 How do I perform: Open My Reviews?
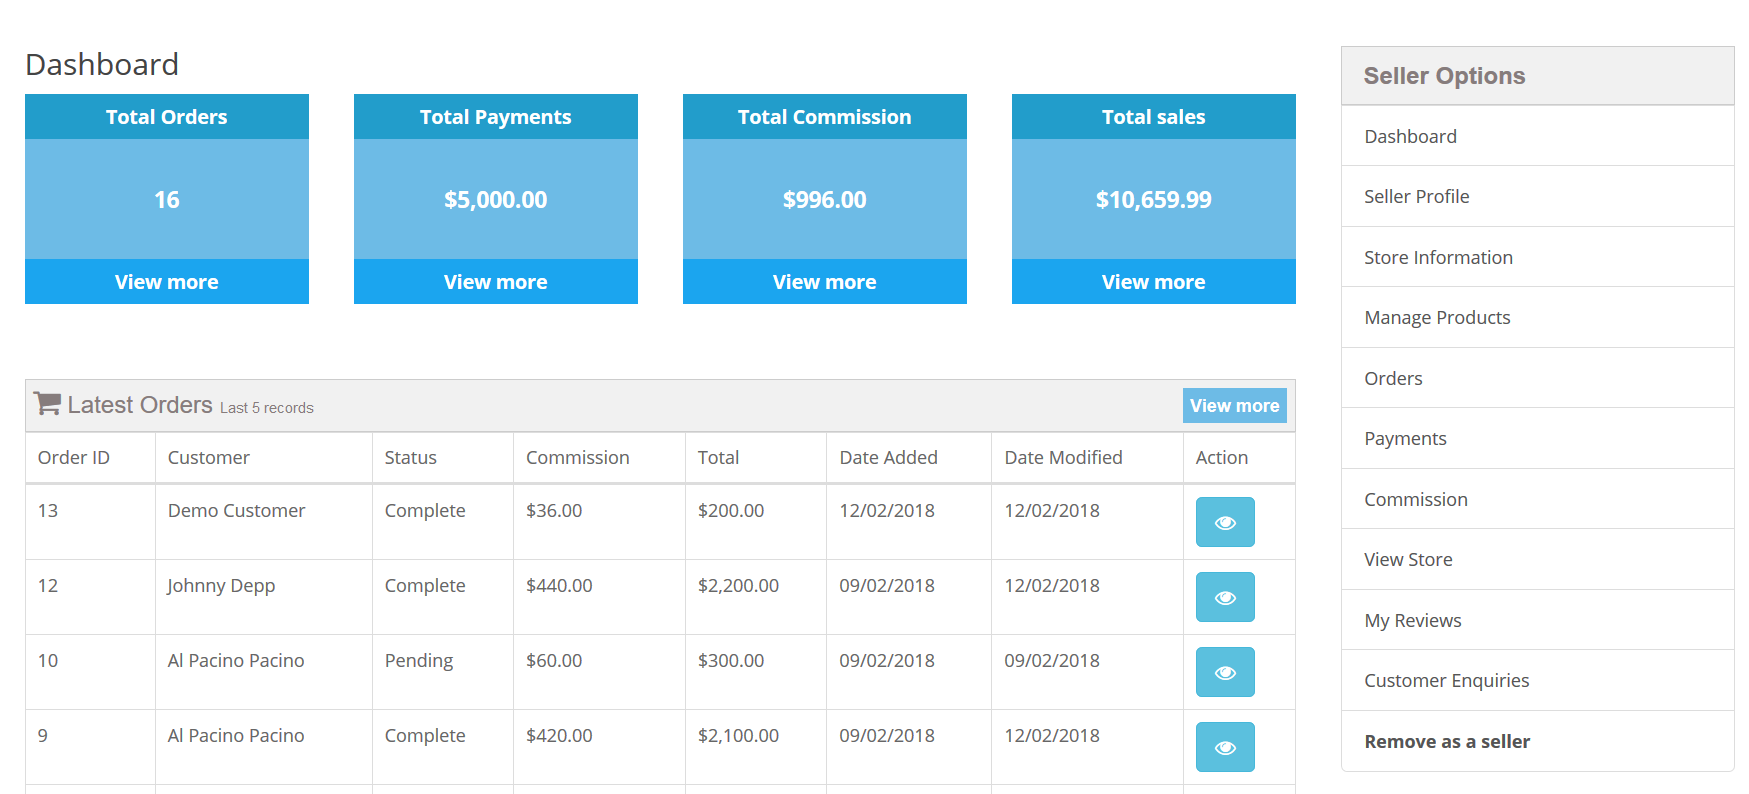1538,620
